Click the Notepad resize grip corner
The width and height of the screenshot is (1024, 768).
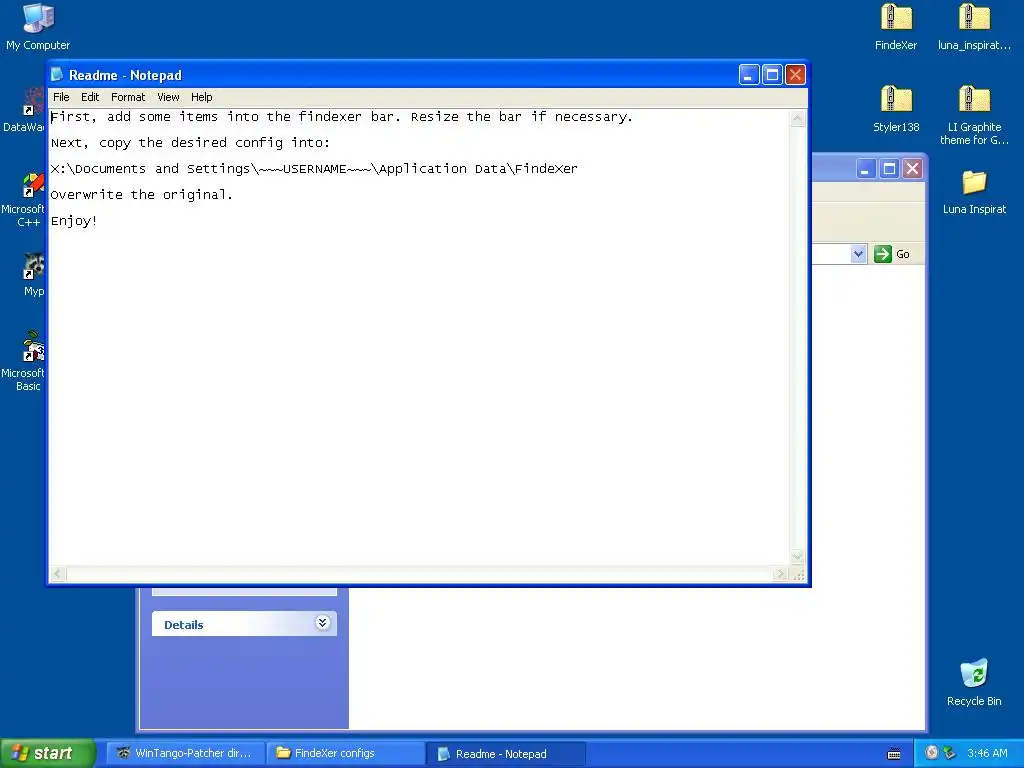799,575
